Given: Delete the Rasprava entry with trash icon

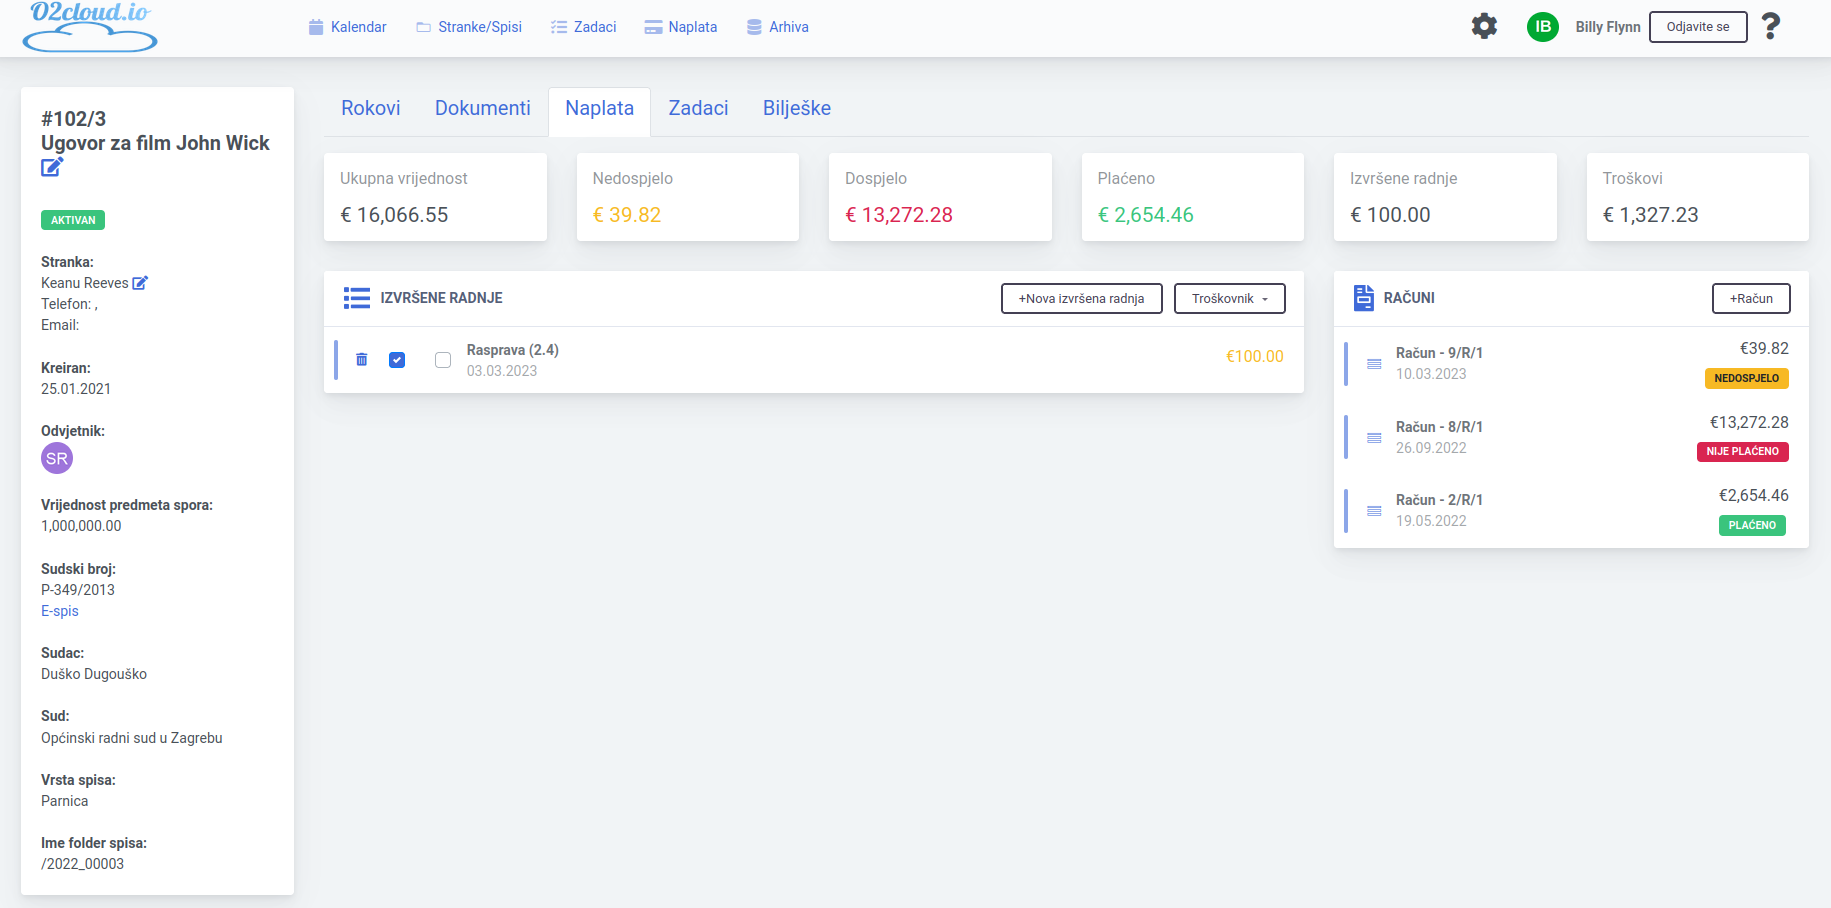Looking at the screenshot, I should 362,359.
